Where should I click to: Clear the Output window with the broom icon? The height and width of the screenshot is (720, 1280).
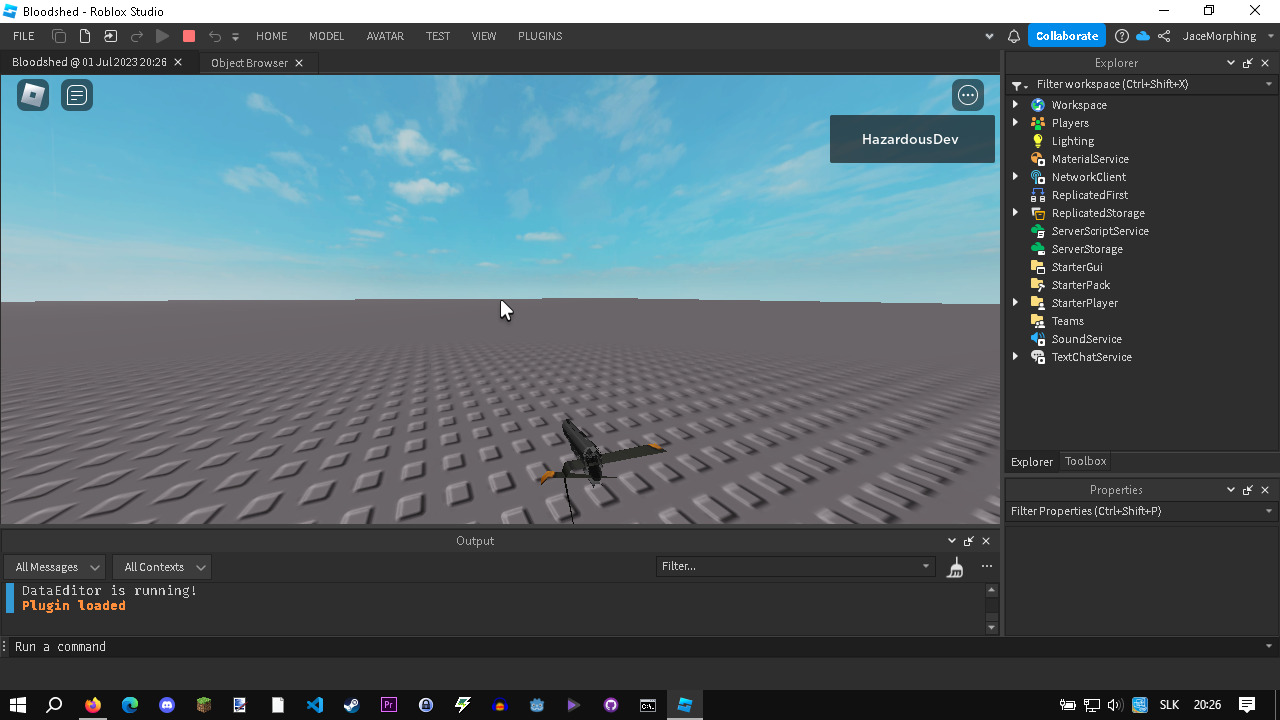click(x=955, y=566)
